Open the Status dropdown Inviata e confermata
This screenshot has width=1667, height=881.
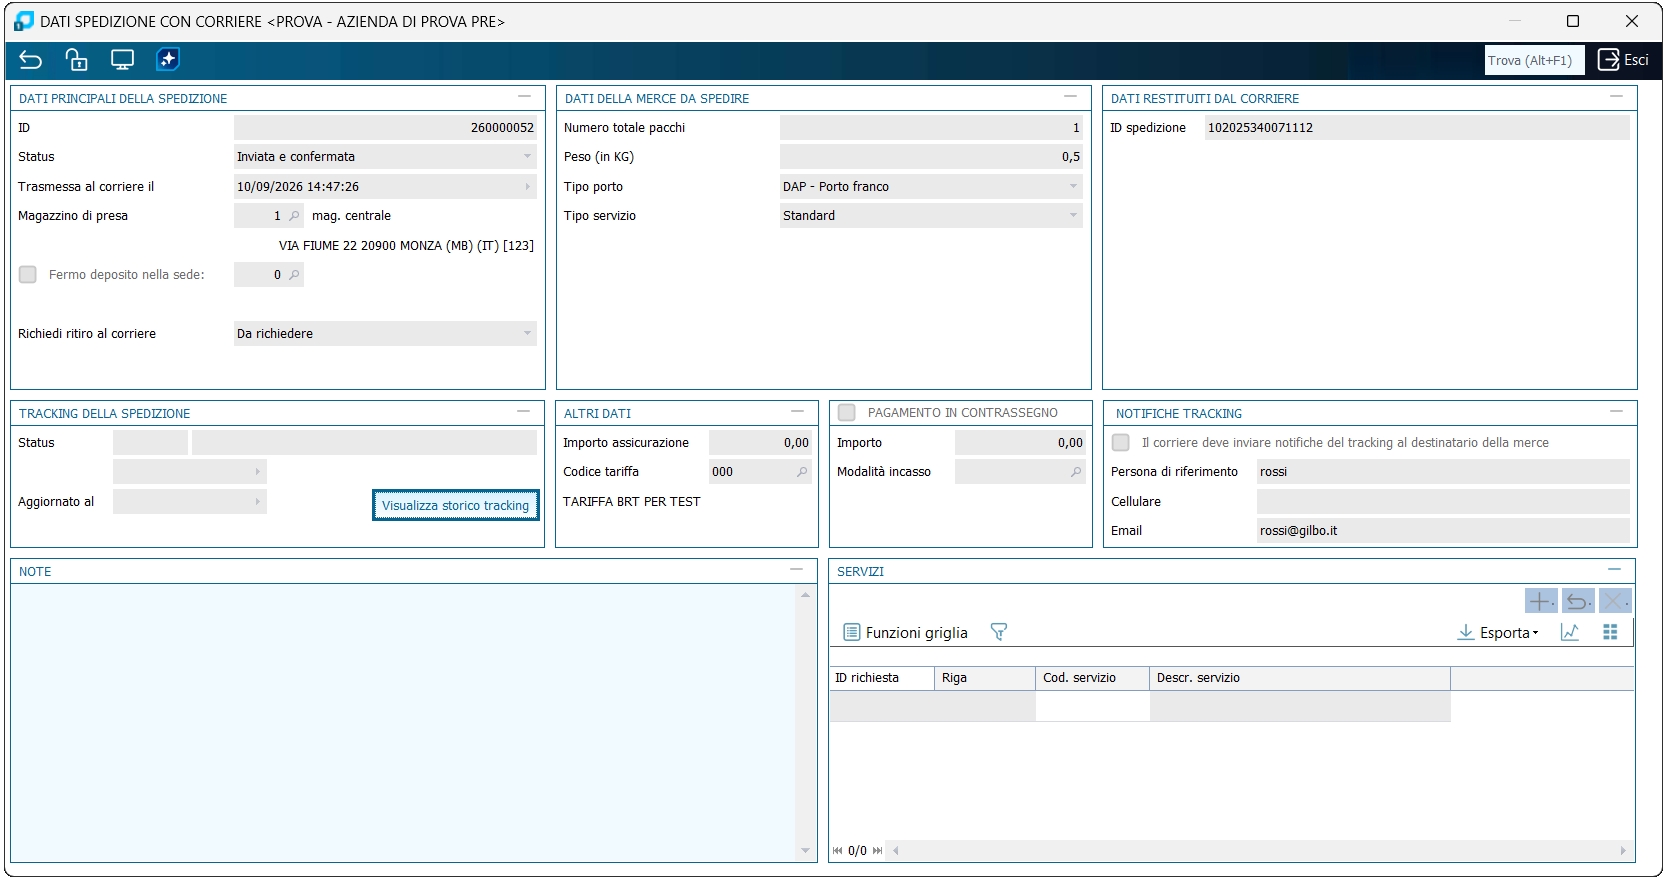click(385, 157)
